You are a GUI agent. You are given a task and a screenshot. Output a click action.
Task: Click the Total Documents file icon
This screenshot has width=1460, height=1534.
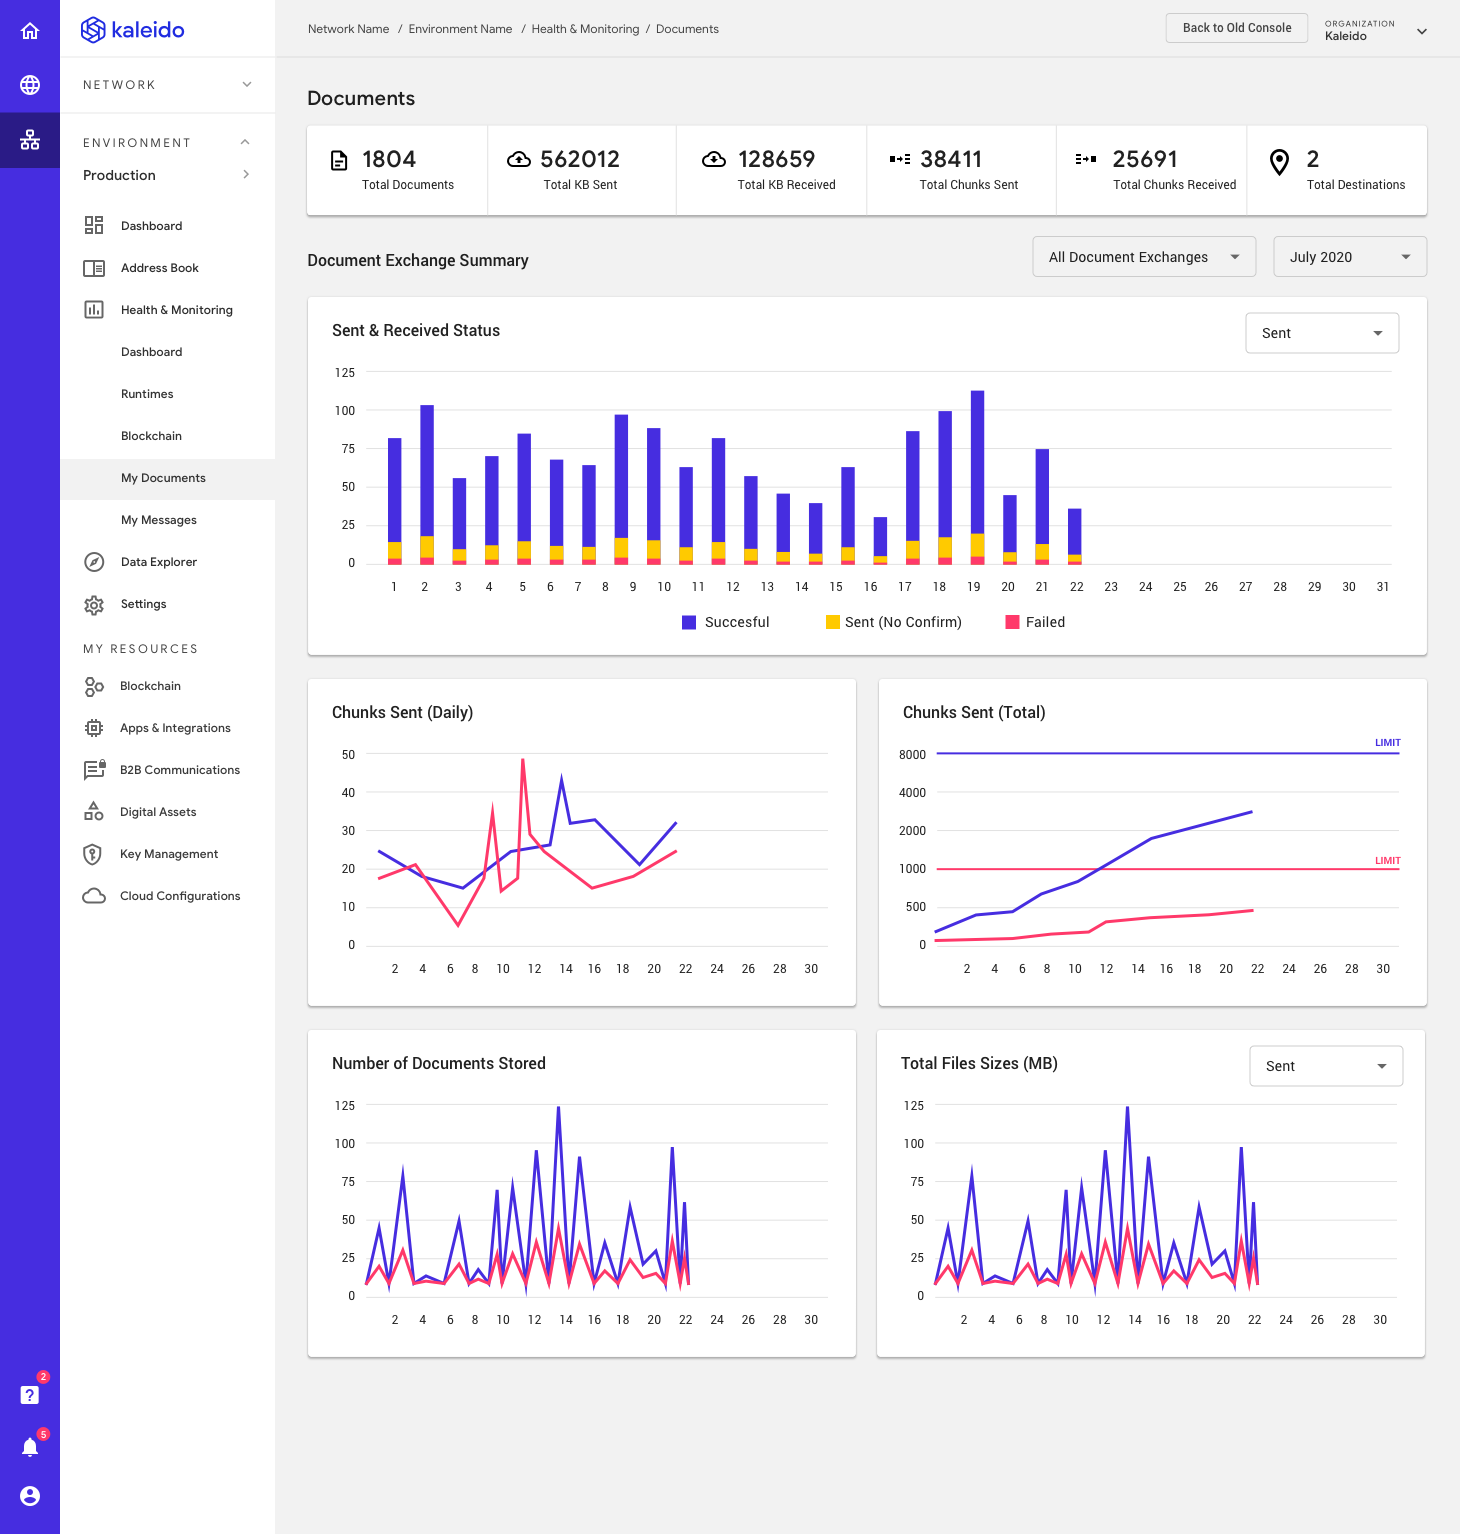(x=339, y=160)
